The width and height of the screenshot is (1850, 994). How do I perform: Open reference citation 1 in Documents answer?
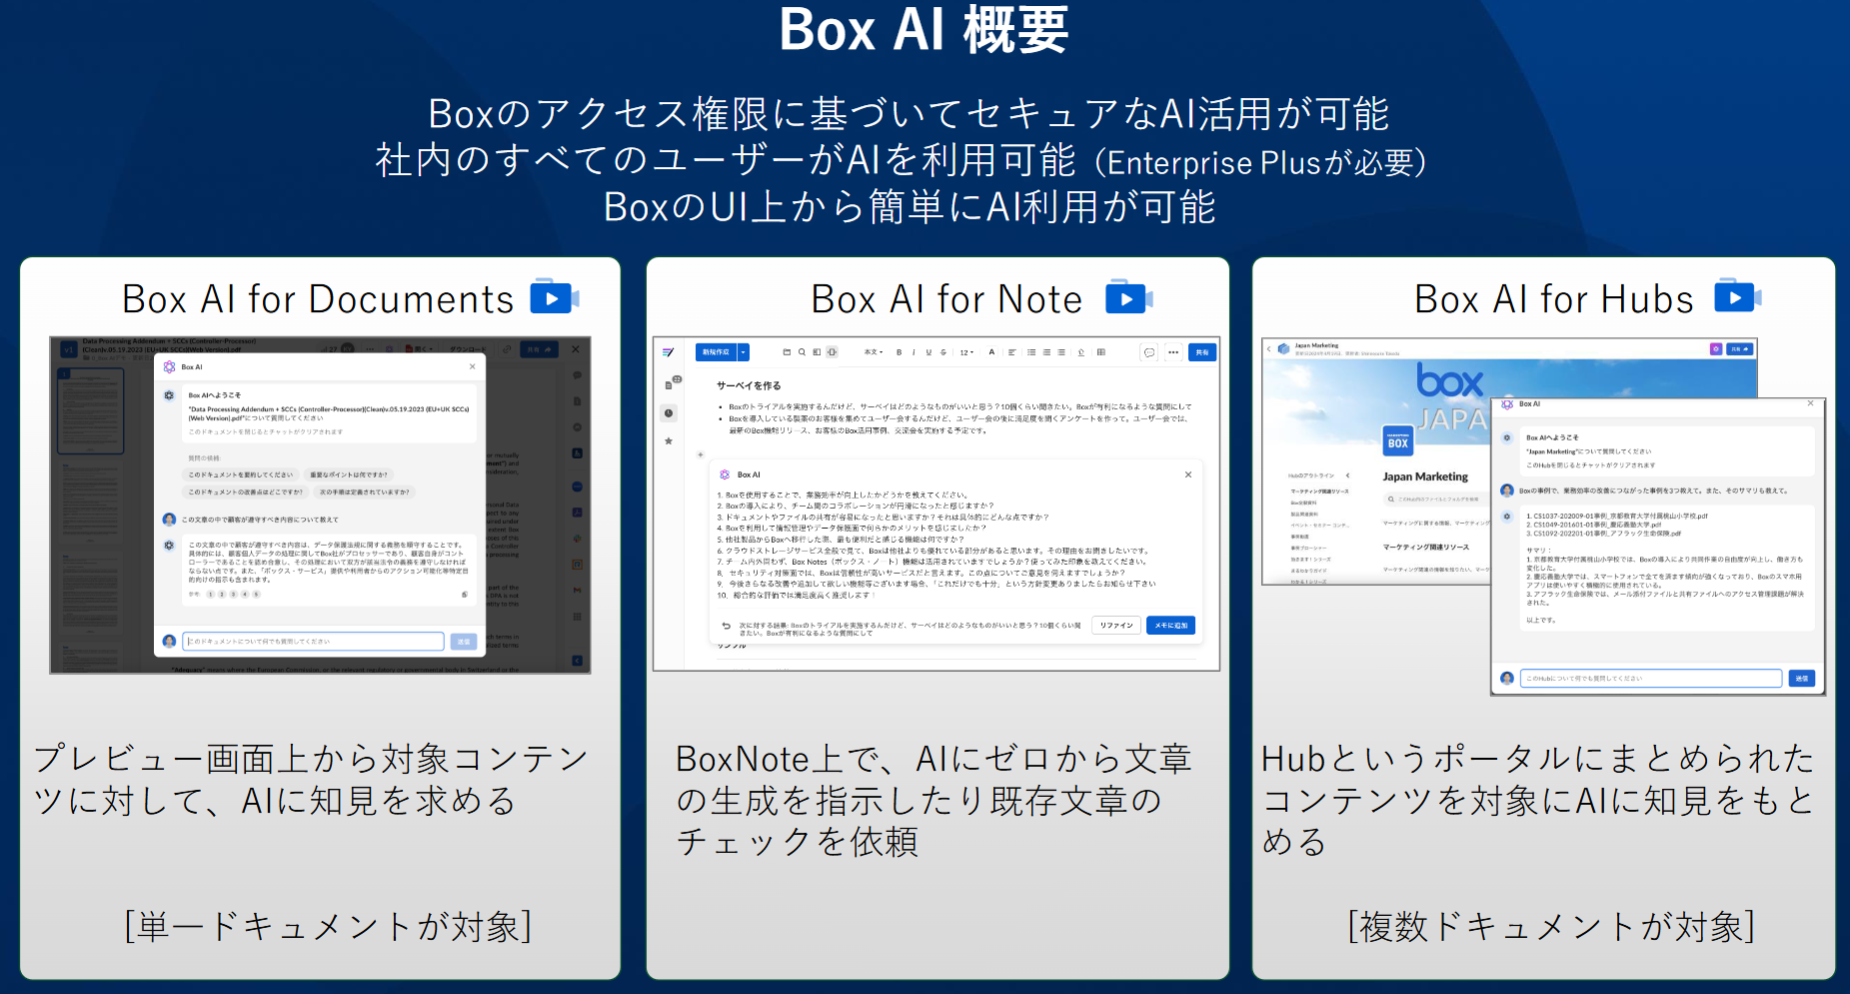point(210,594)
